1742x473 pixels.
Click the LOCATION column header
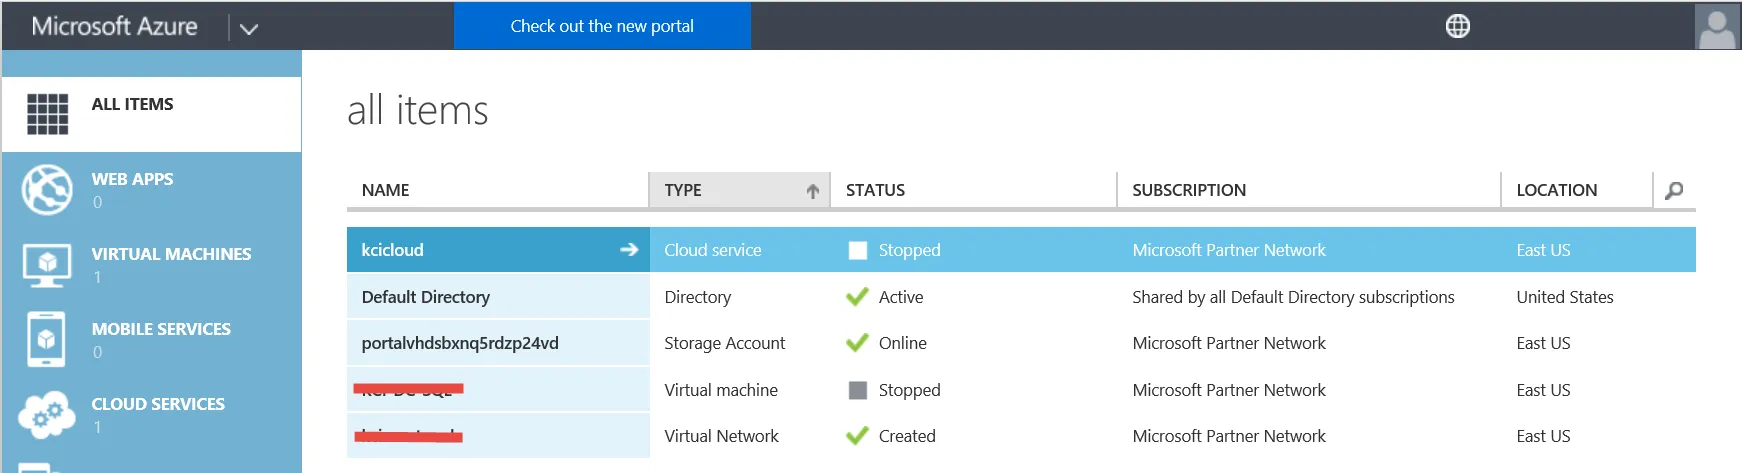[x=1556, y=190]
